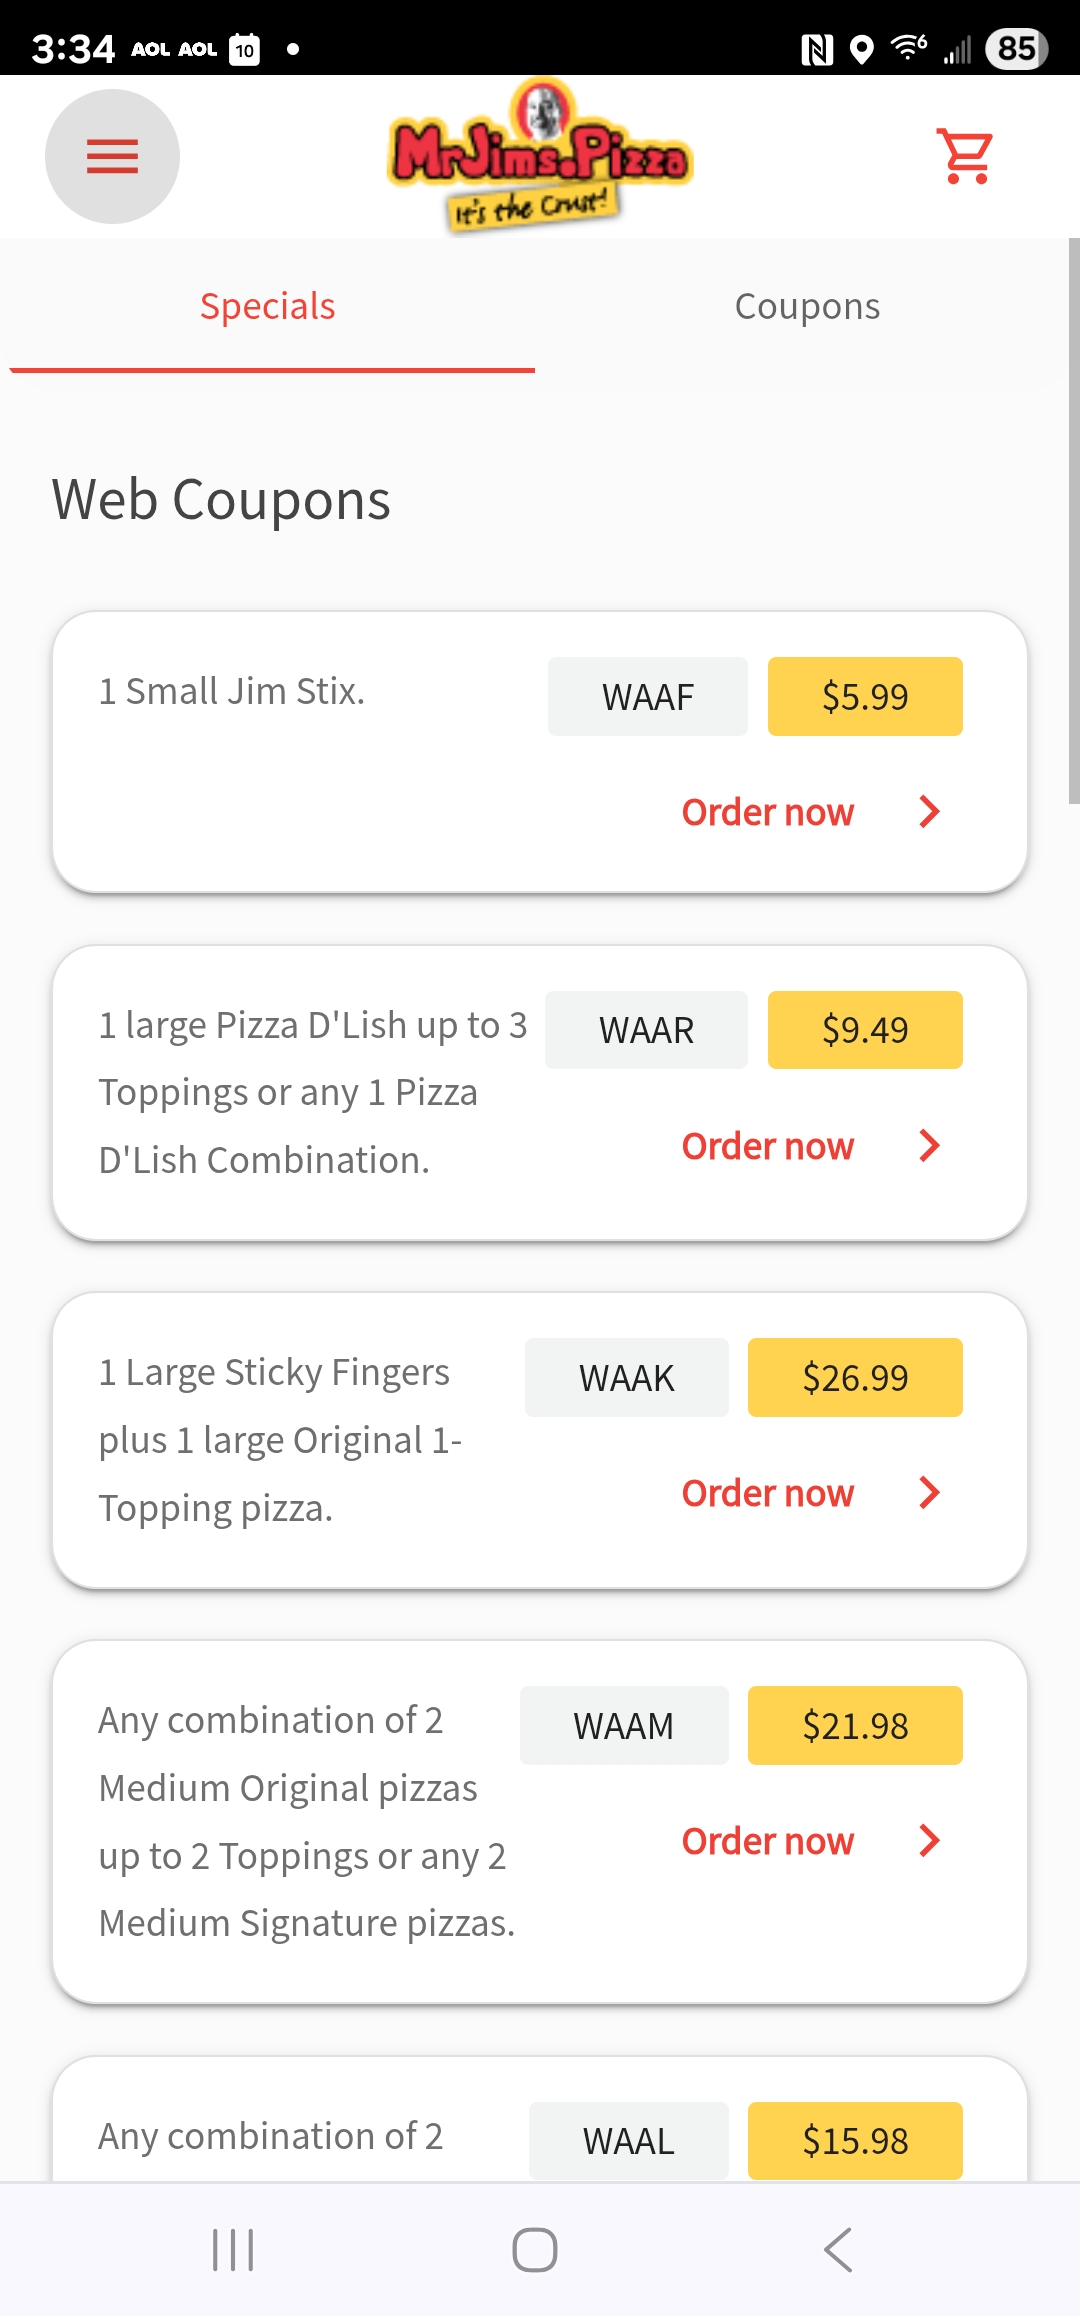
Task: Tap the $26.99 price badge
Action: 855,1378
